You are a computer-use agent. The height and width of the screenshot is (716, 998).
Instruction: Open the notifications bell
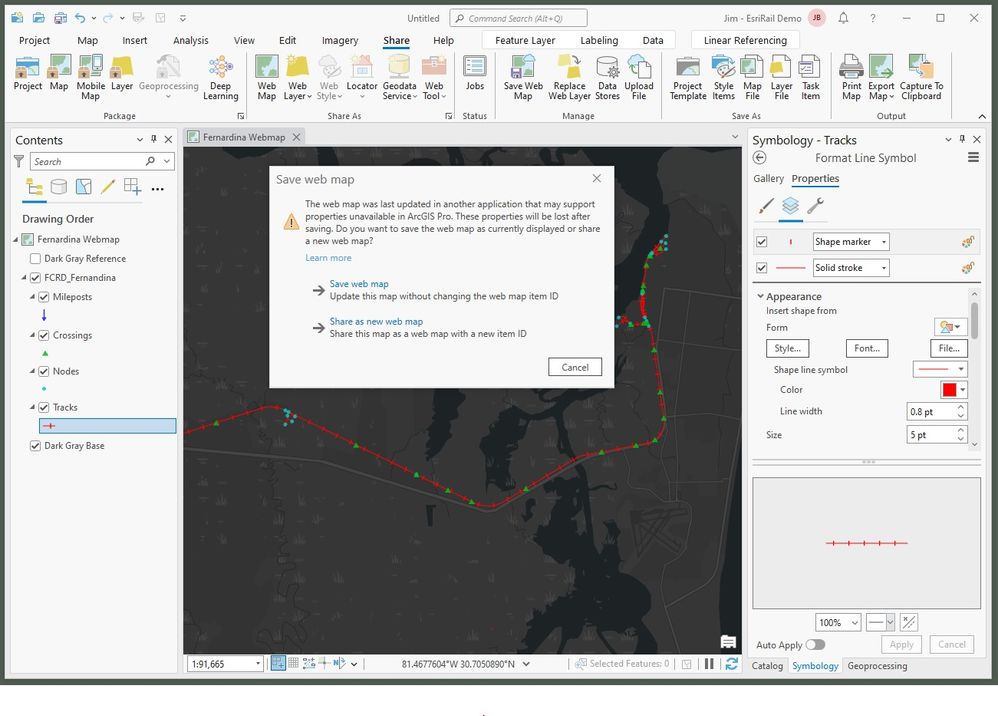click(x=843, y=18)
